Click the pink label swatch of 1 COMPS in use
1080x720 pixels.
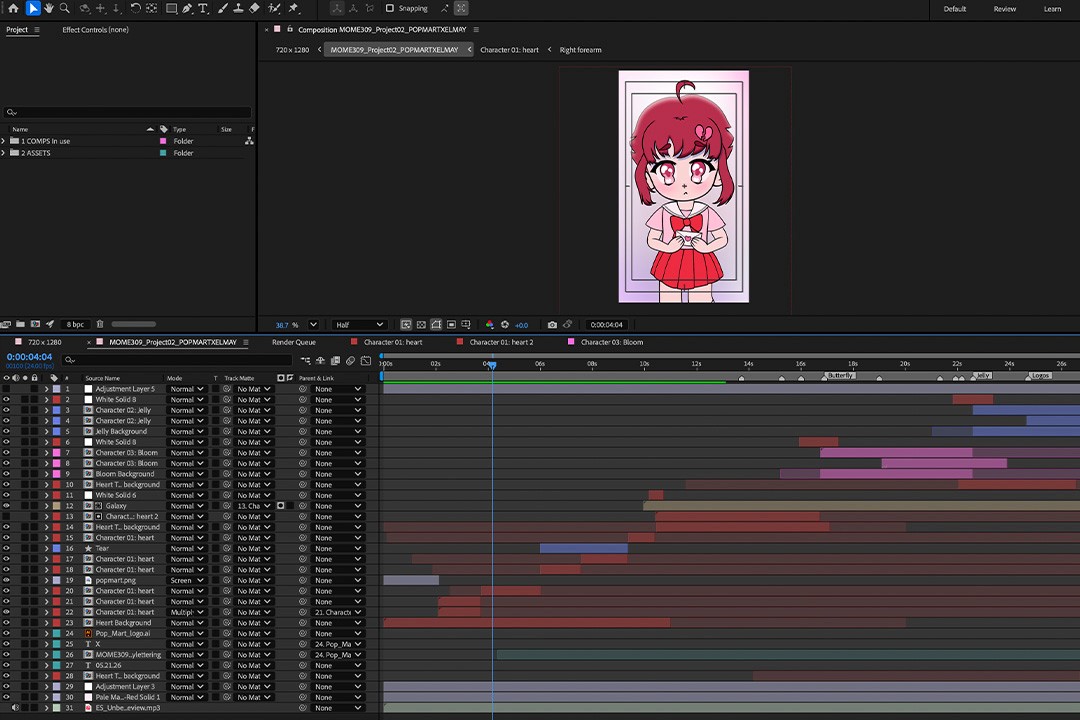click(163, 141)
